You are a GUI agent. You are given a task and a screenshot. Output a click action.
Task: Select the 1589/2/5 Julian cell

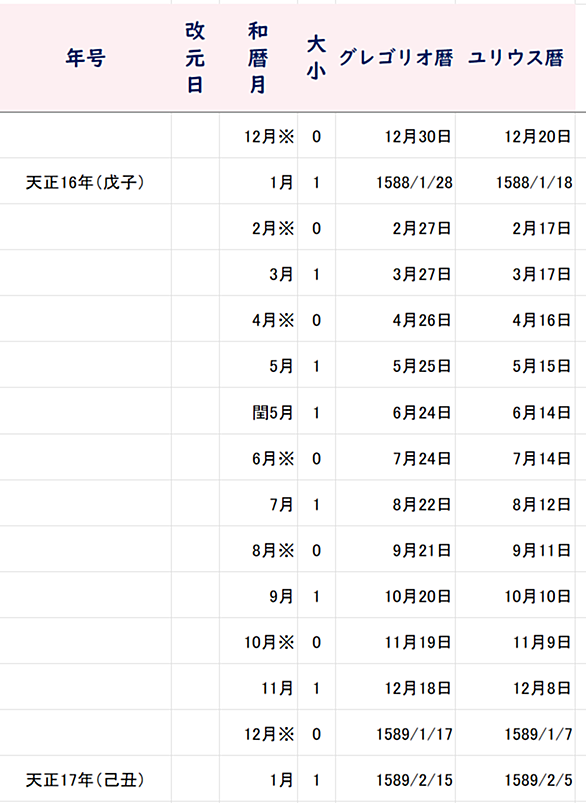coord(515,780)
